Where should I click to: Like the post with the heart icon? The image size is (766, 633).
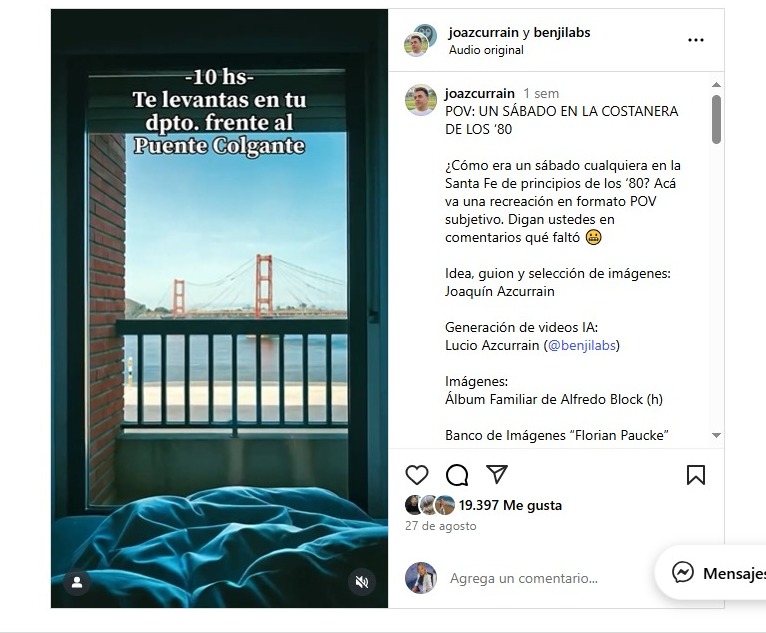417,475
